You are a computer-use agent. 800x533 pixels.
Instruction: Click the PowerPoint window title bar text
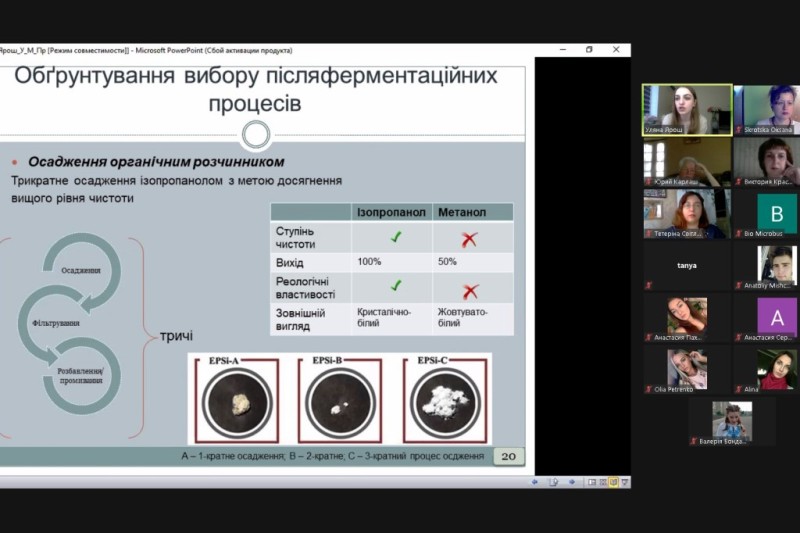point(145,50)
